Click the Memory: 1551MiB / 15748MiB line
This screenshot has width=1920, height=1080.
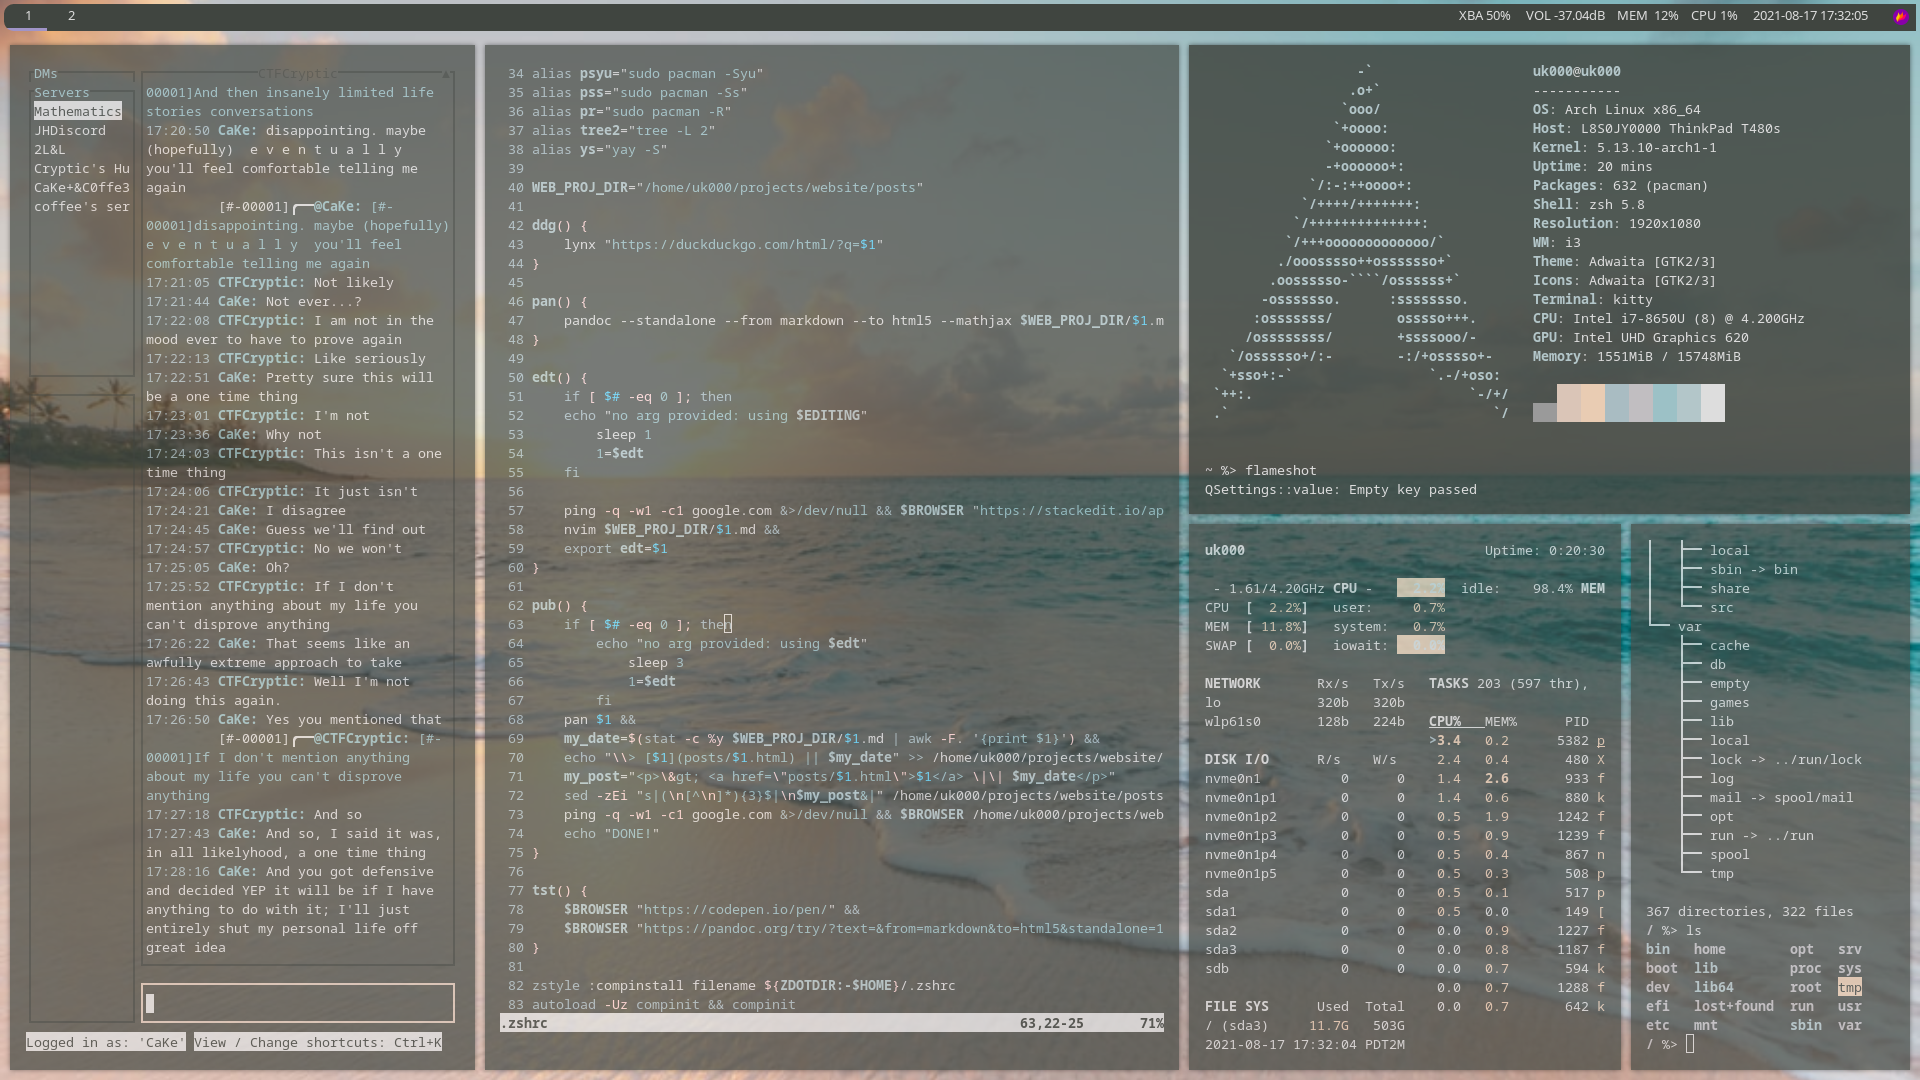(x=1637, y=357)
